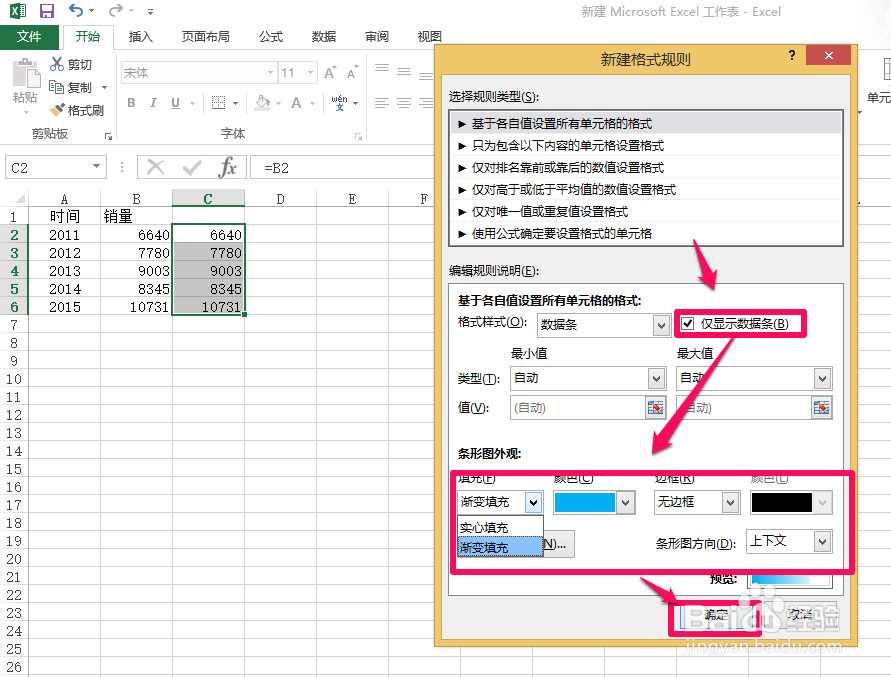Click the Save icon
891x677 pixels.
point(46,10)
